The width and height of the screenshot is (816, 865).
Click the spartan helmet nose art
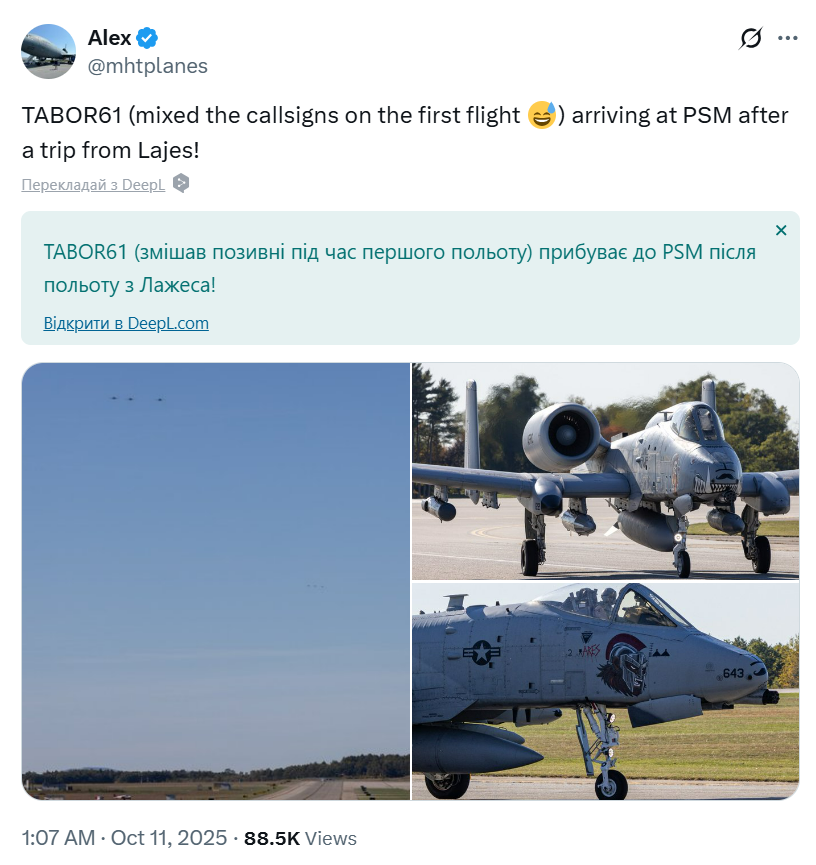[x=628, y=663]
